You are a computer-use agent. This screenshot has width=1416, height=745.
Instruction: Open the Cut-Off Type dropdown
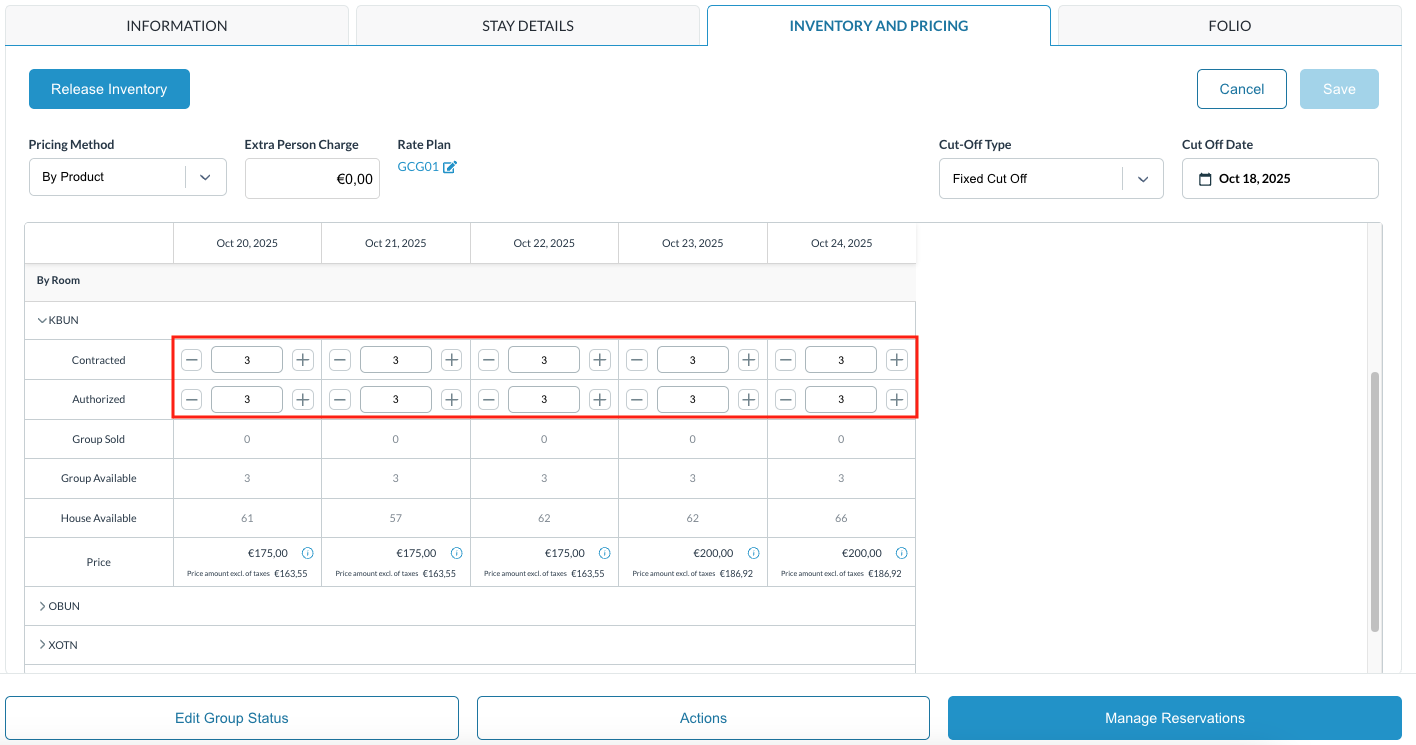(x=1050, y=179)
